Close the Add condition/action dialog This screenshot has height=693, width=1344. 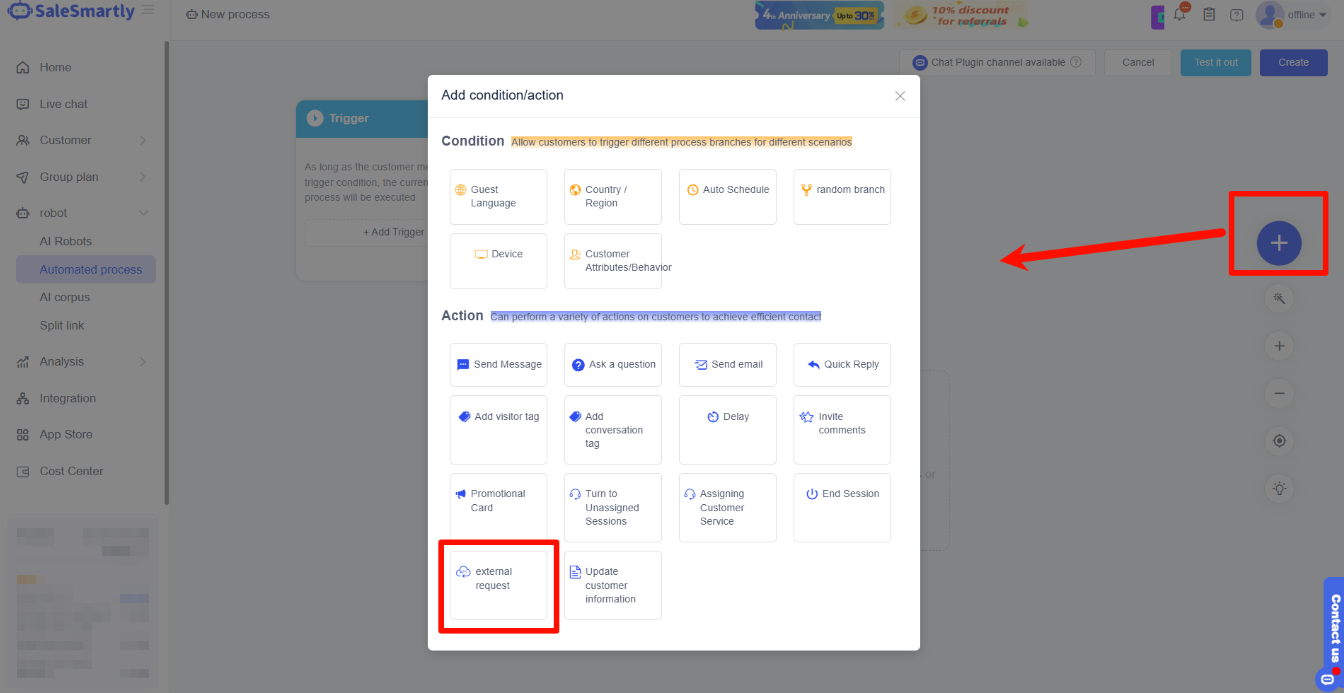click(899, 95)
